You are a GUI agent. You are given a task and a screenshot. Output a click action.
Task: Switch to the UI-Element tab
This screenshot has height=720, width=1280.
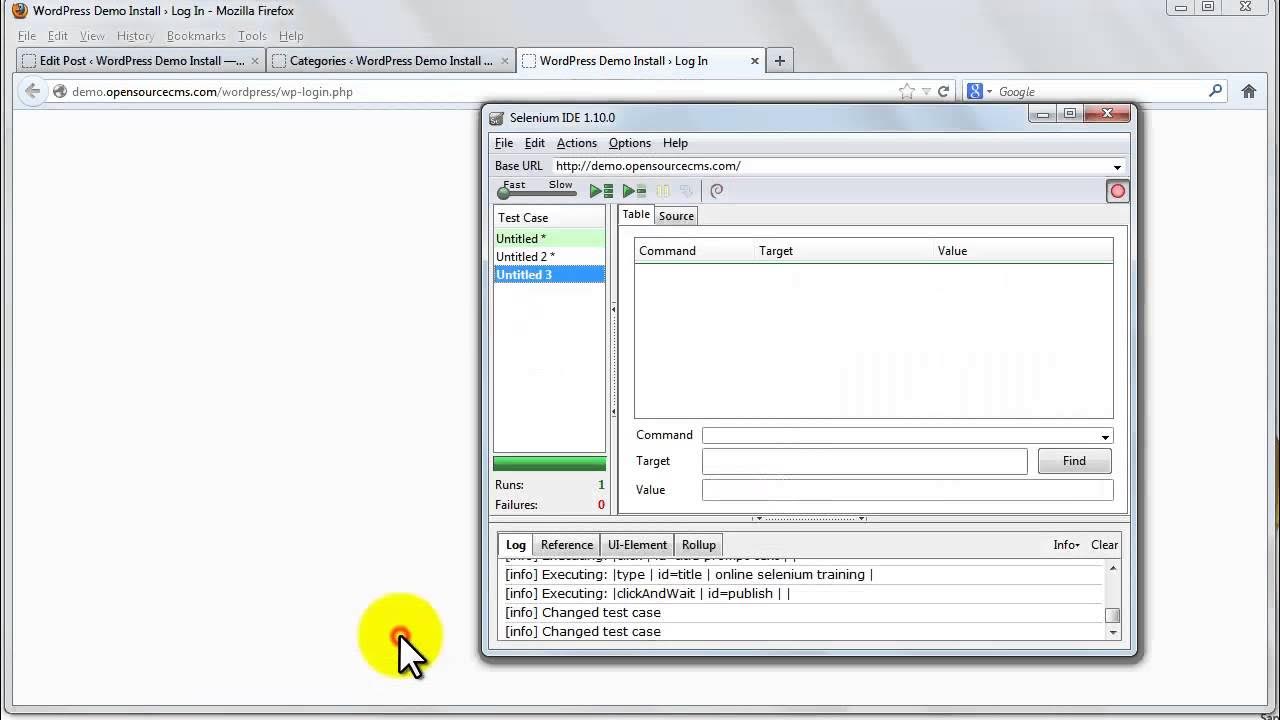637,545
